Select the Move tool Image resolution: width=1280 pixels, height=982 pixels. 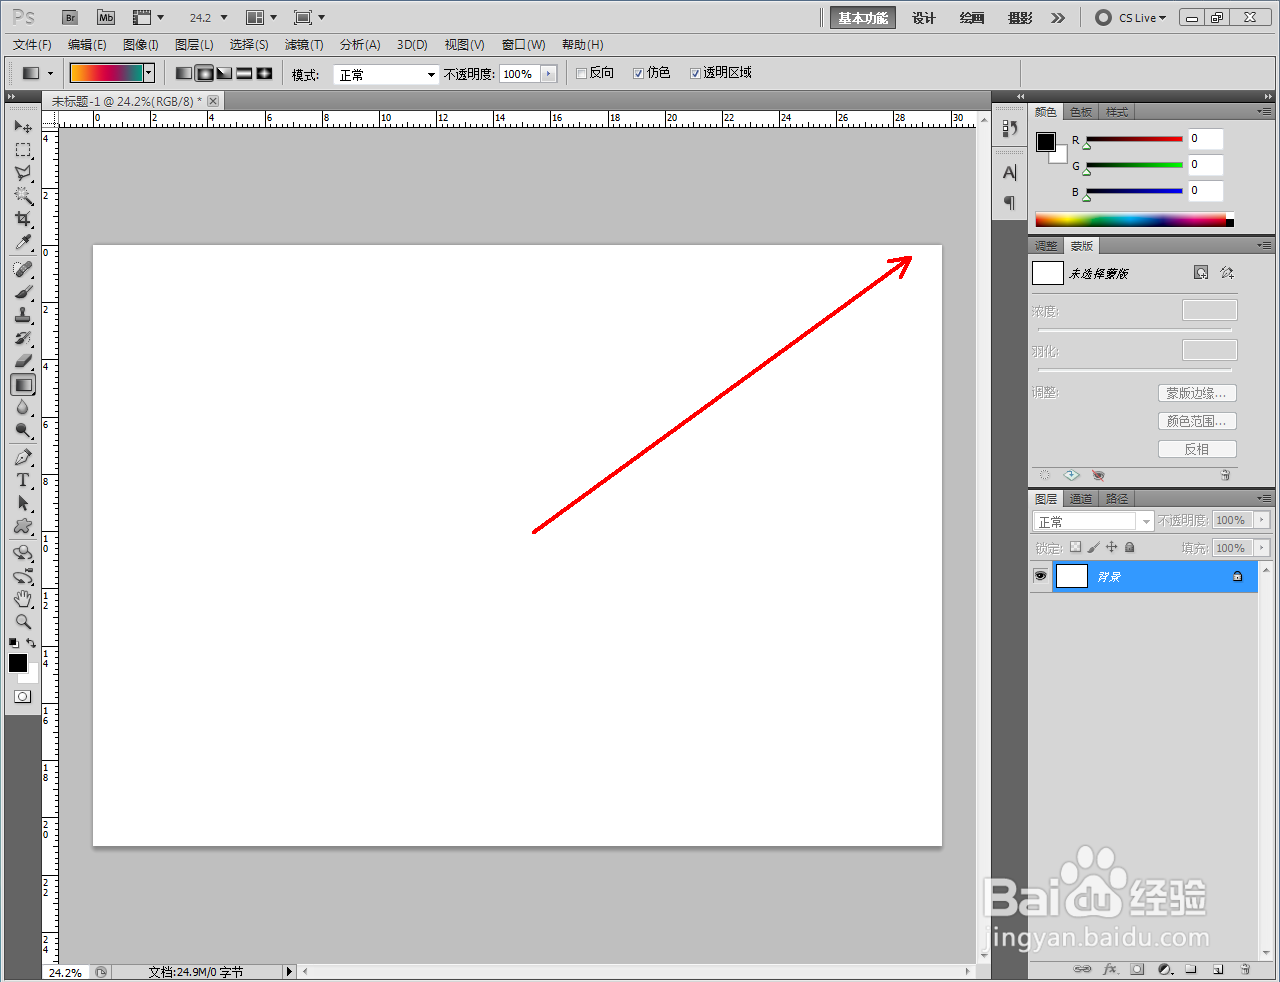23,127
